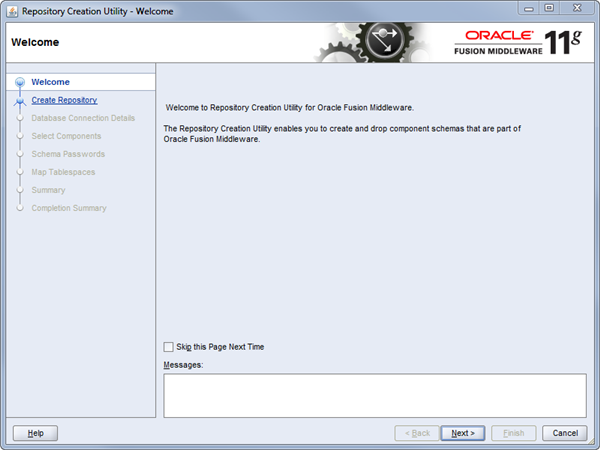Viewport: 600px width, 450px height.
Task: Click the Select Components step node
Action: (20, 136)
